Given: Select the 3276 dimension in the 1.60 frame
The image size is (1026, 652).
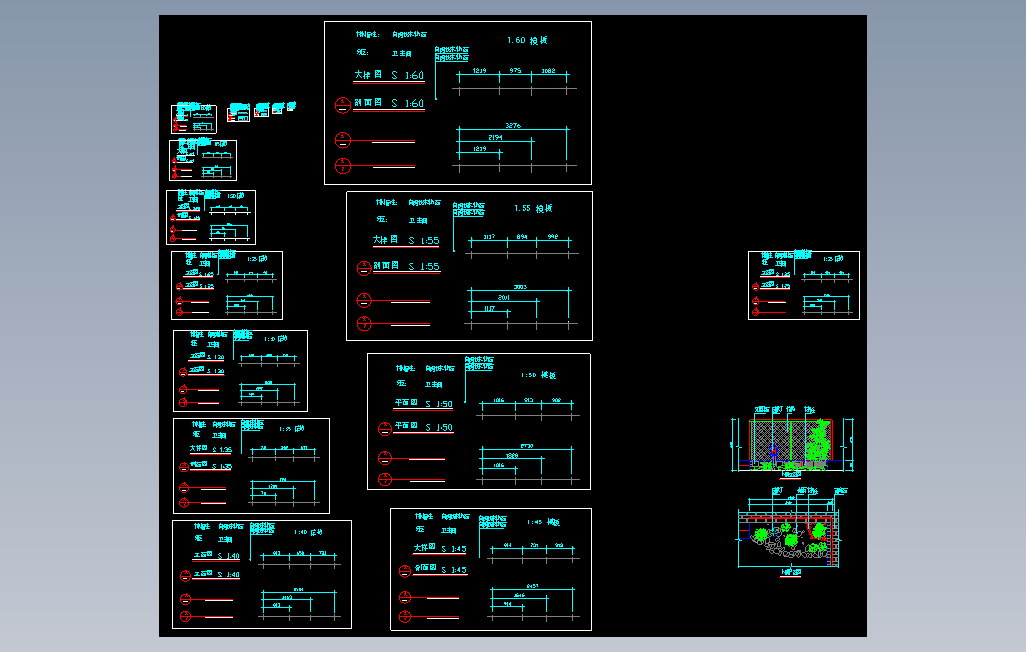Looking at the screenshot, I should click(513, 125).
